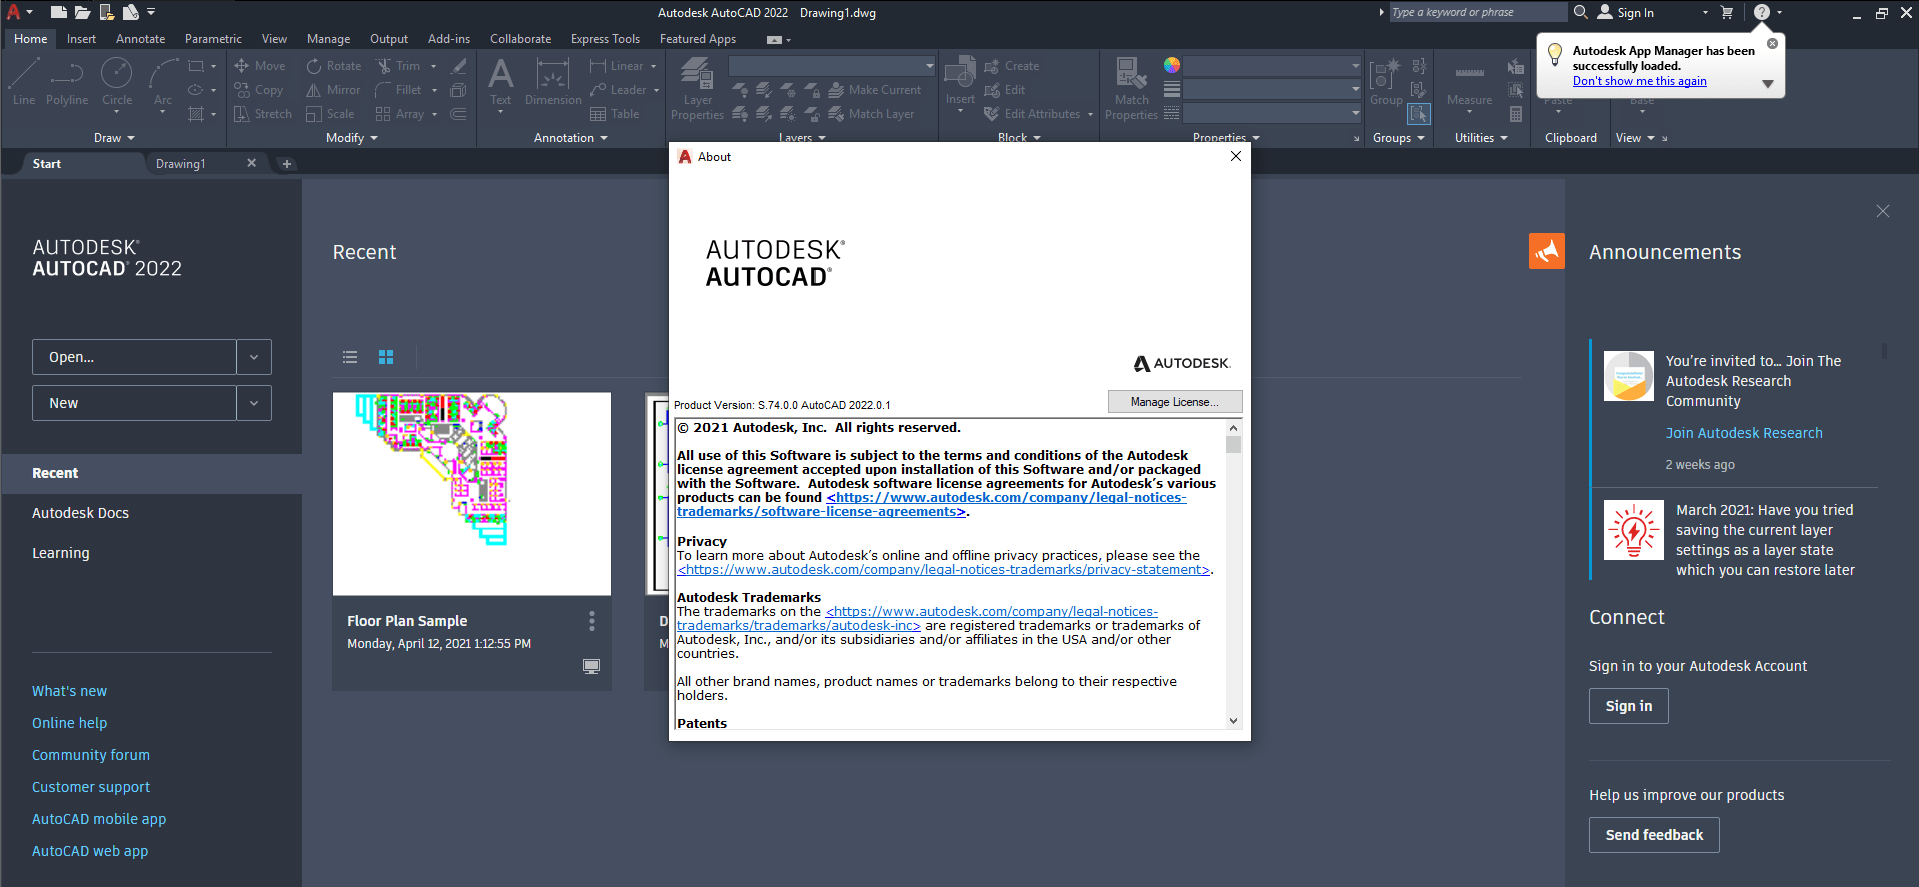Click the Copy tool in Modify panel

pyautogui.click(x=259, y=90)
